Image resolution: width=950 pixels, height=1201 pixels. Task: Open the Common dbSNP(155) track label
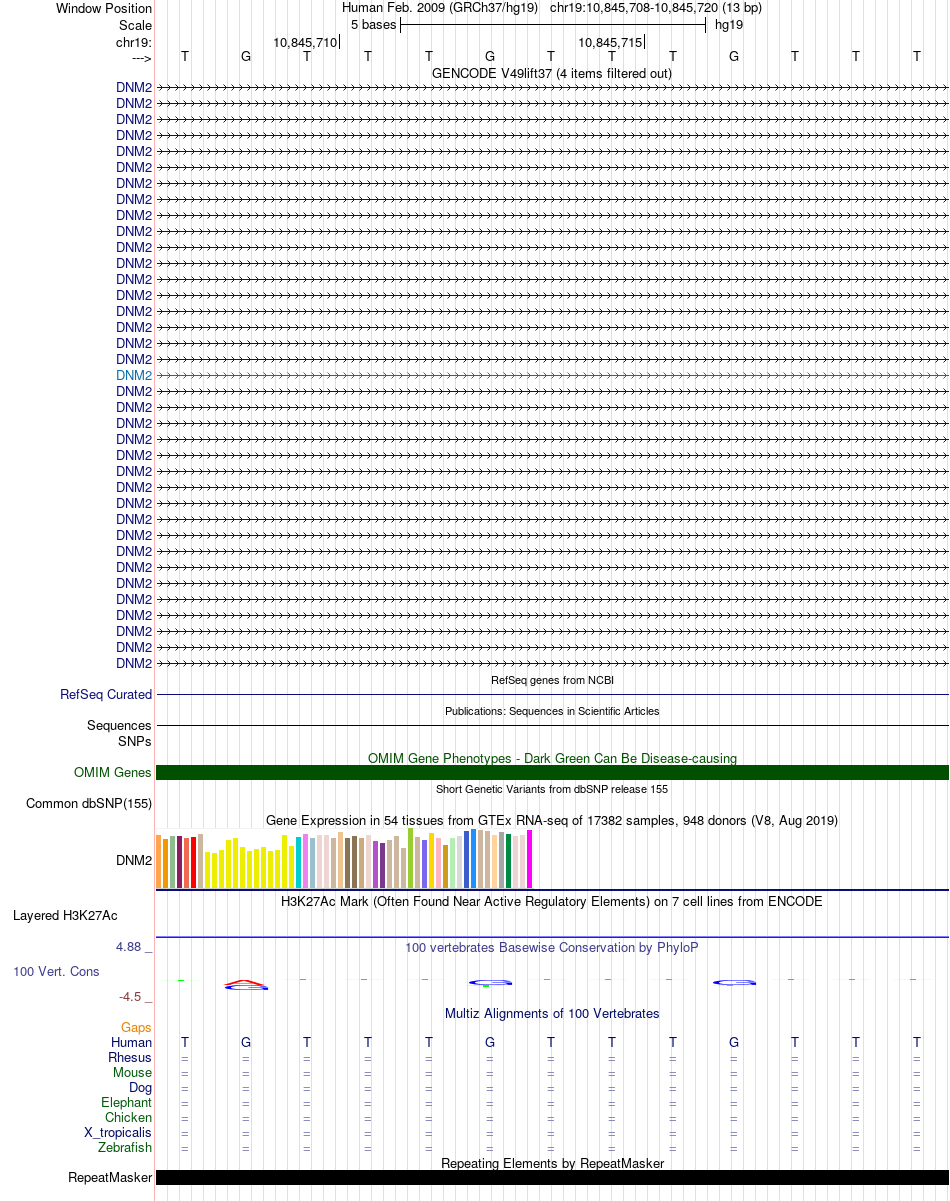[89, 804]
